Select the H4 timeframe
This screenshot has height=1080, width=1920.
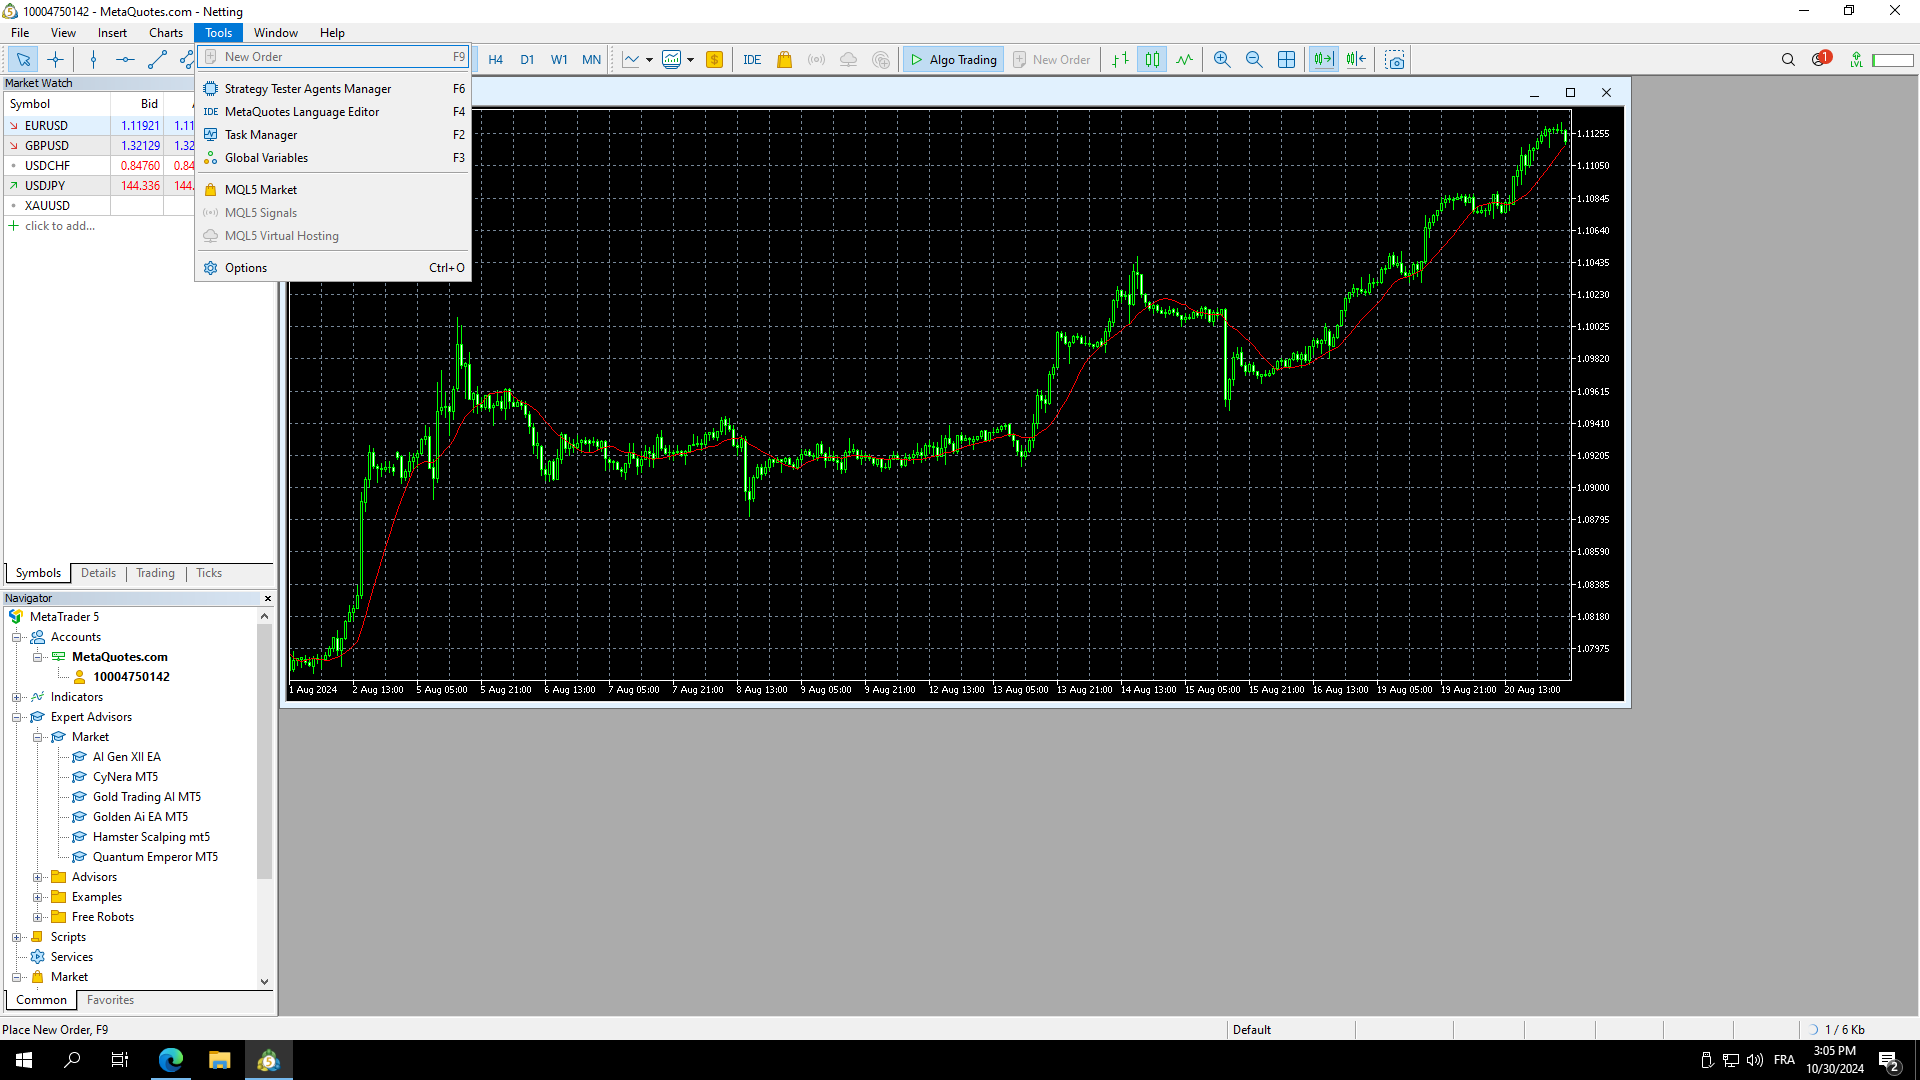tap(495, 60)
